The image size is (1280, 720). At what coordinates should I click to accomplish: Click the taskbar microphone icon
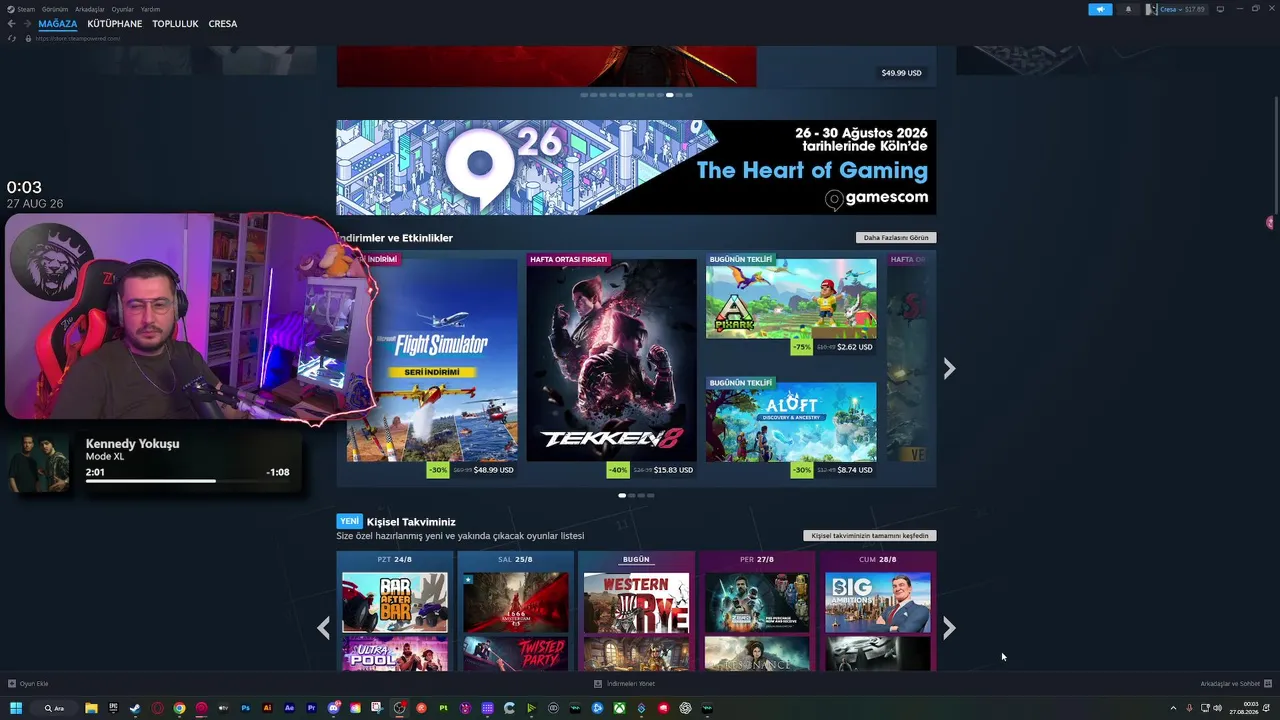(x=1189, y=708)
